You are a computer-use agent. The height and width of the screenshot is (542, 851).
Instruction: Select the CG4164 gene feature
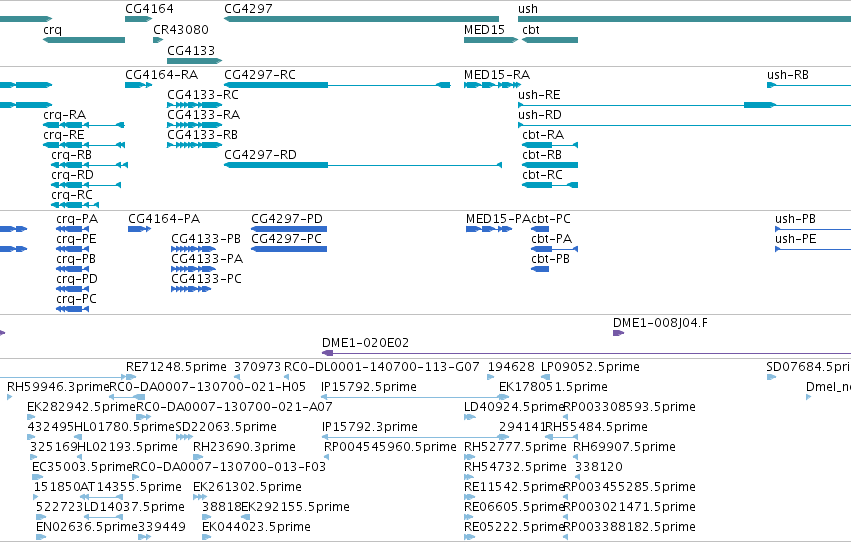(x=138, y=19)
